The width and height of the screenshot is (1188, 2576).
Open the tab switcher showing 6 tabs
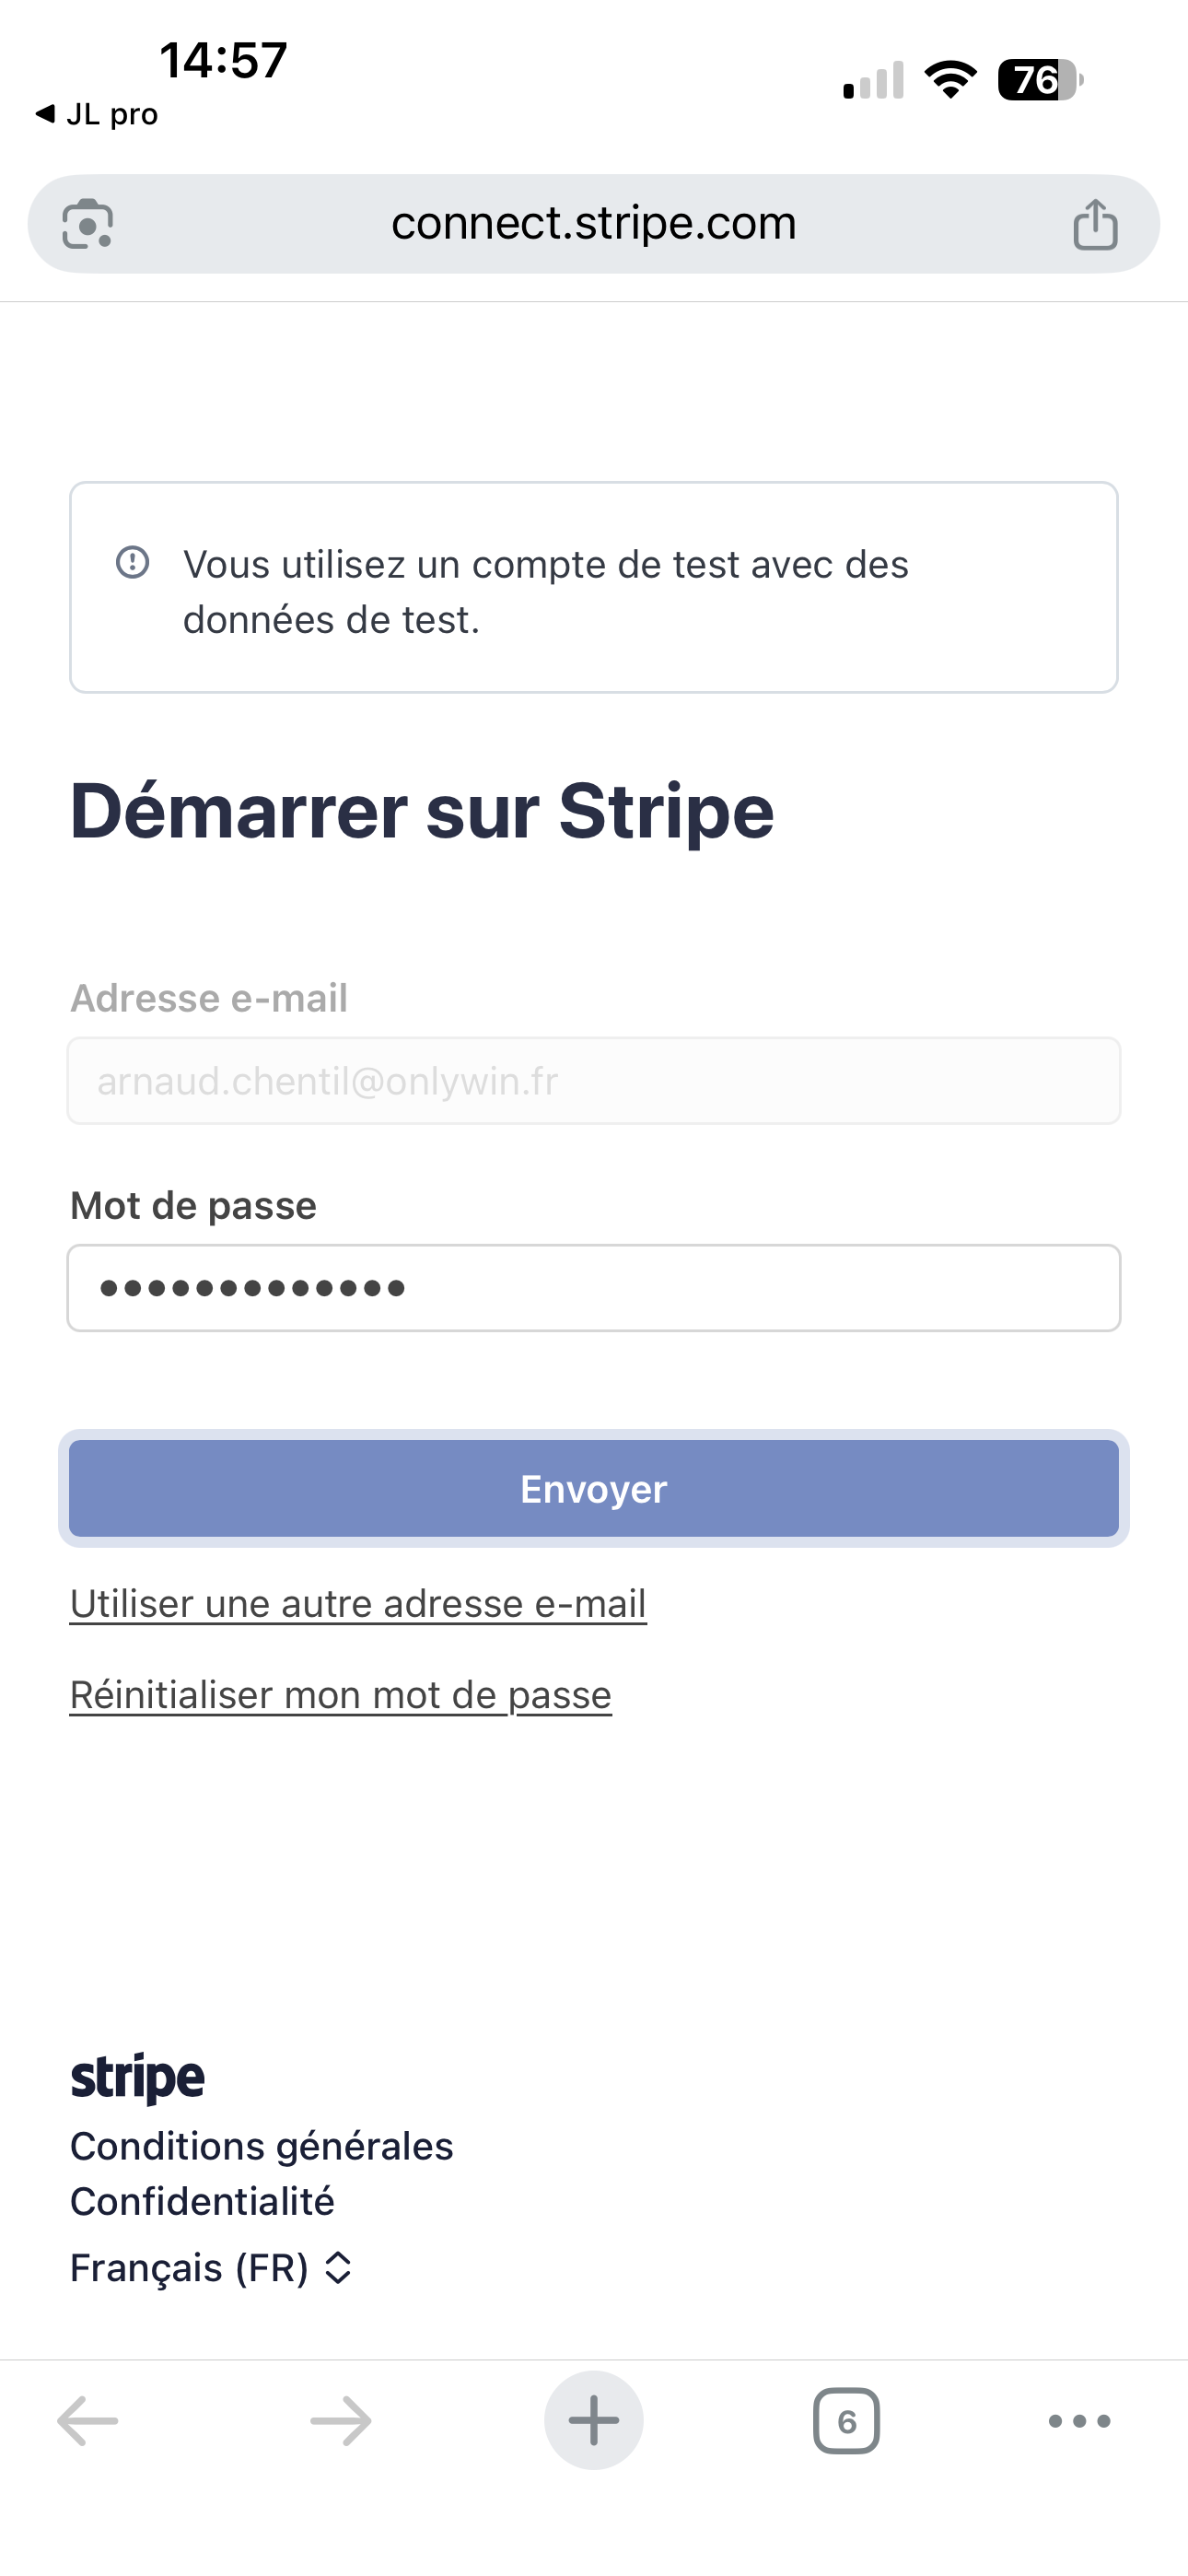pos(846,2420)
